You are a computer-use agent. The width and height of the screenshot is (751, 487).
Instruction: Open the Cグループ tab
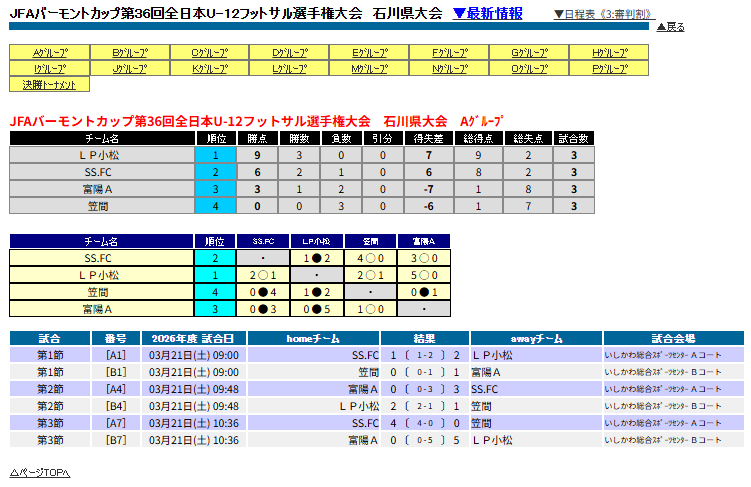[209, 53]
